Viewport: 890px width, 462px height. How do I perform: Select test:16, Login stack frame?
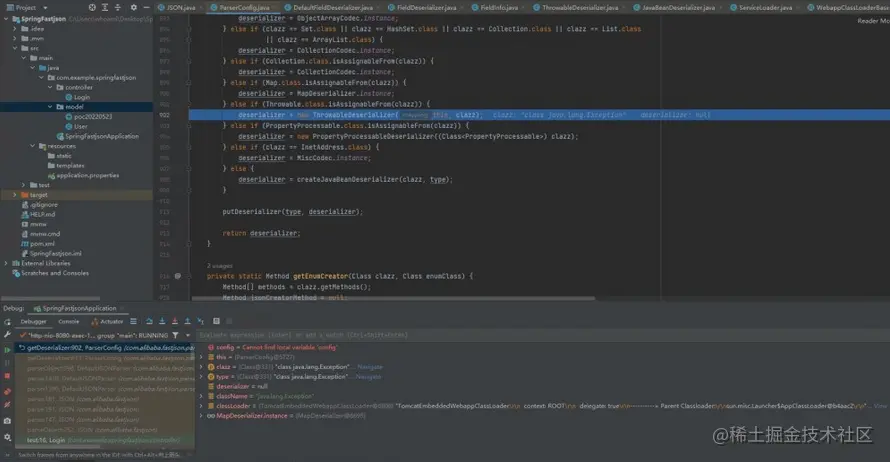click(x=104, y=440)
